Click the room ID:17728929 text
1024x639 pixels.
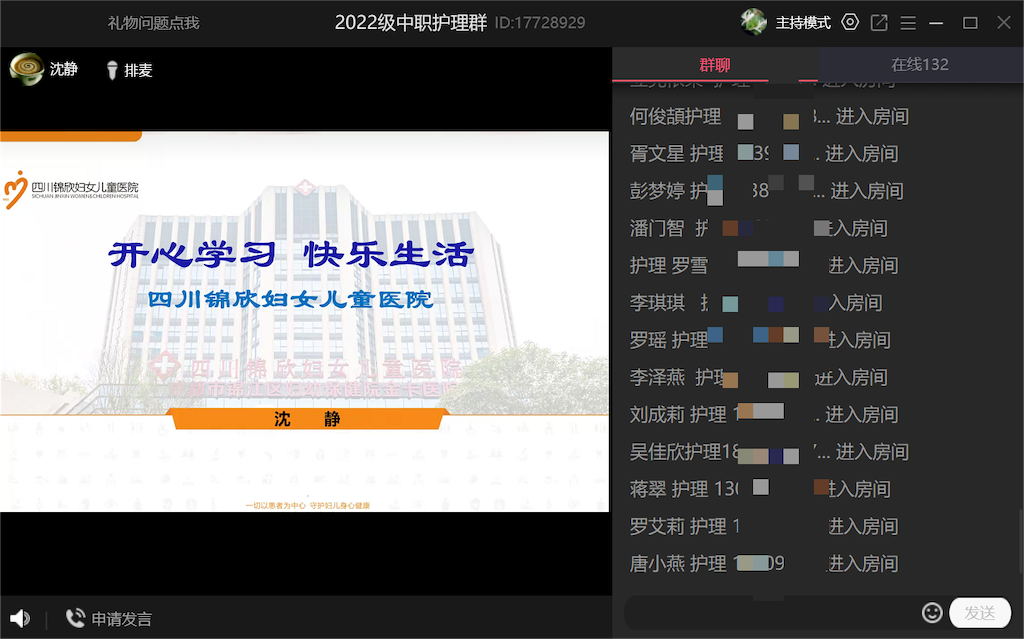click(540, 23)
